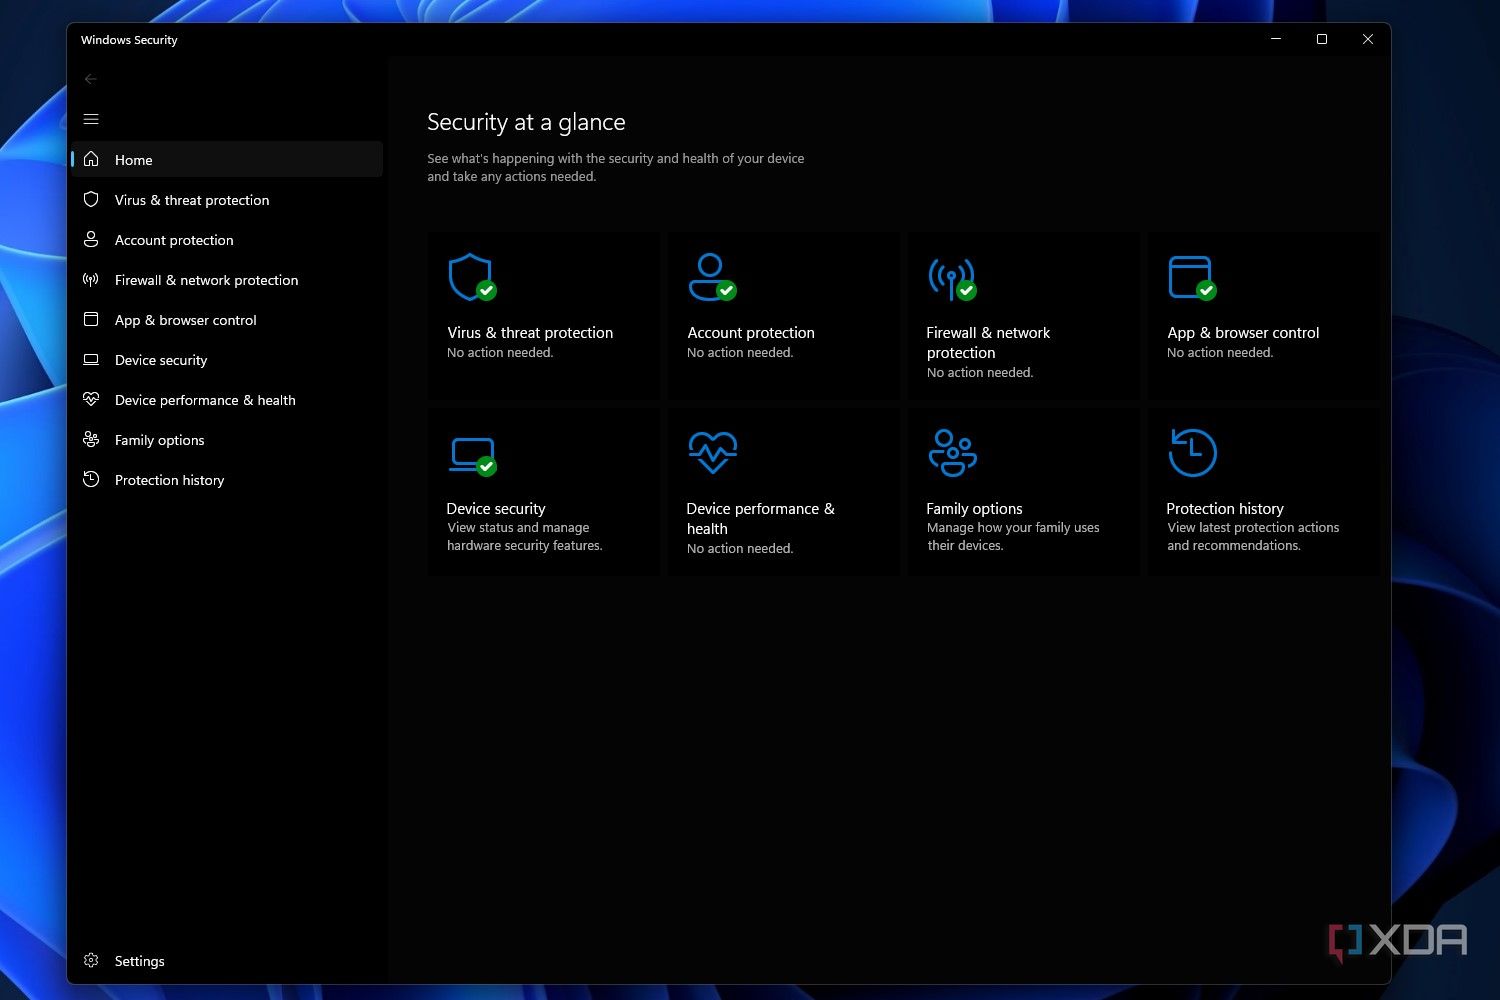Image resolution: width=1500 pixels, height=1000 pixels.
Task: Click the Device security laptop tile icon
Action: (x=471, y=454)
